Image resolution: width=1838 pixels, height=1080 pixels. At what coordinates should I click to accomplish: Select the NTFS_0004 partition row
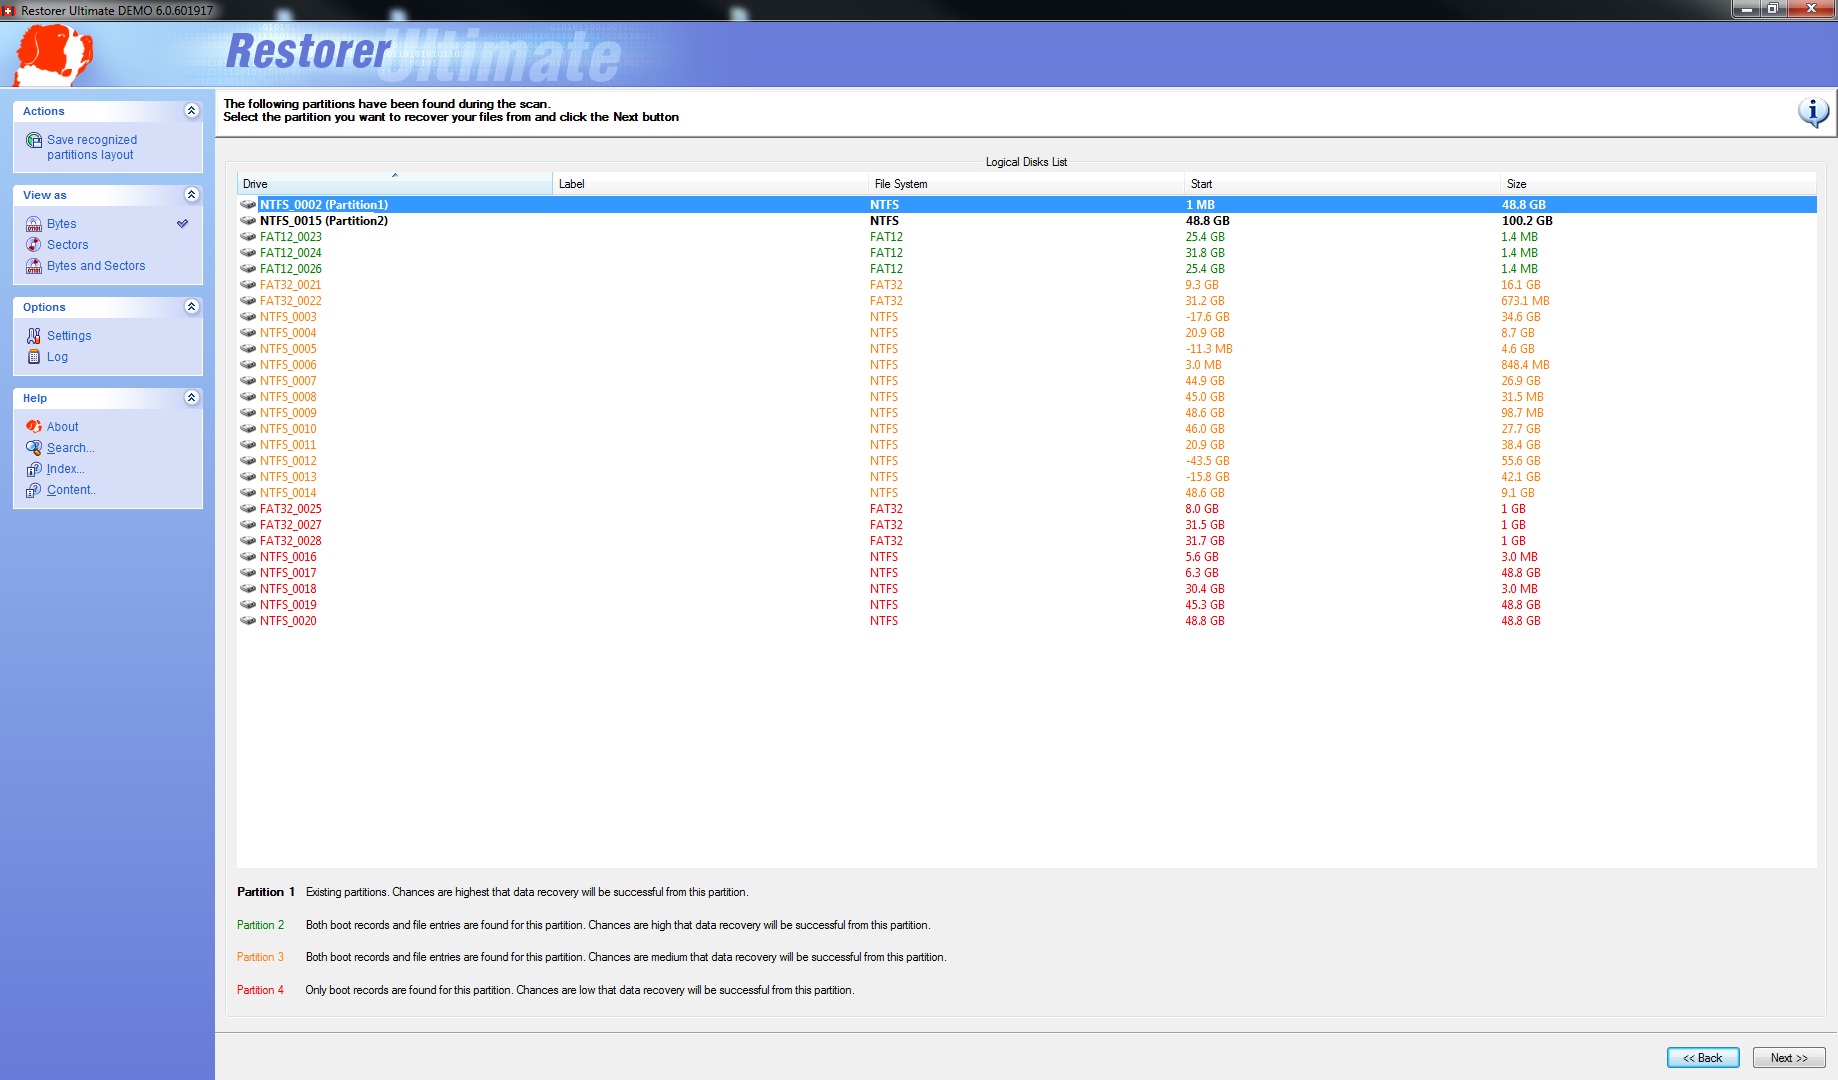(x=1027, y=333)
